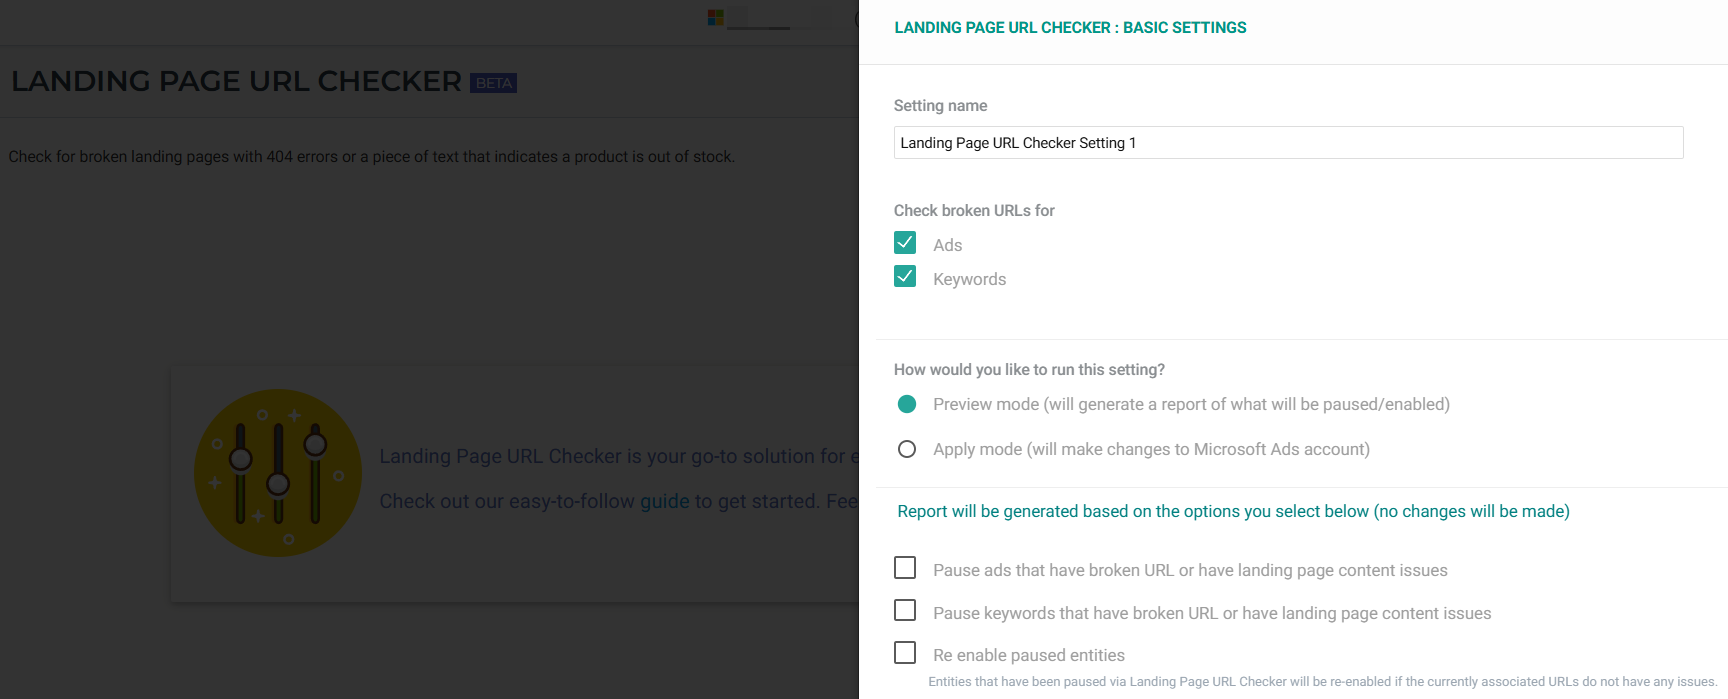Check Re enable paused entities option

coord(905,653)
